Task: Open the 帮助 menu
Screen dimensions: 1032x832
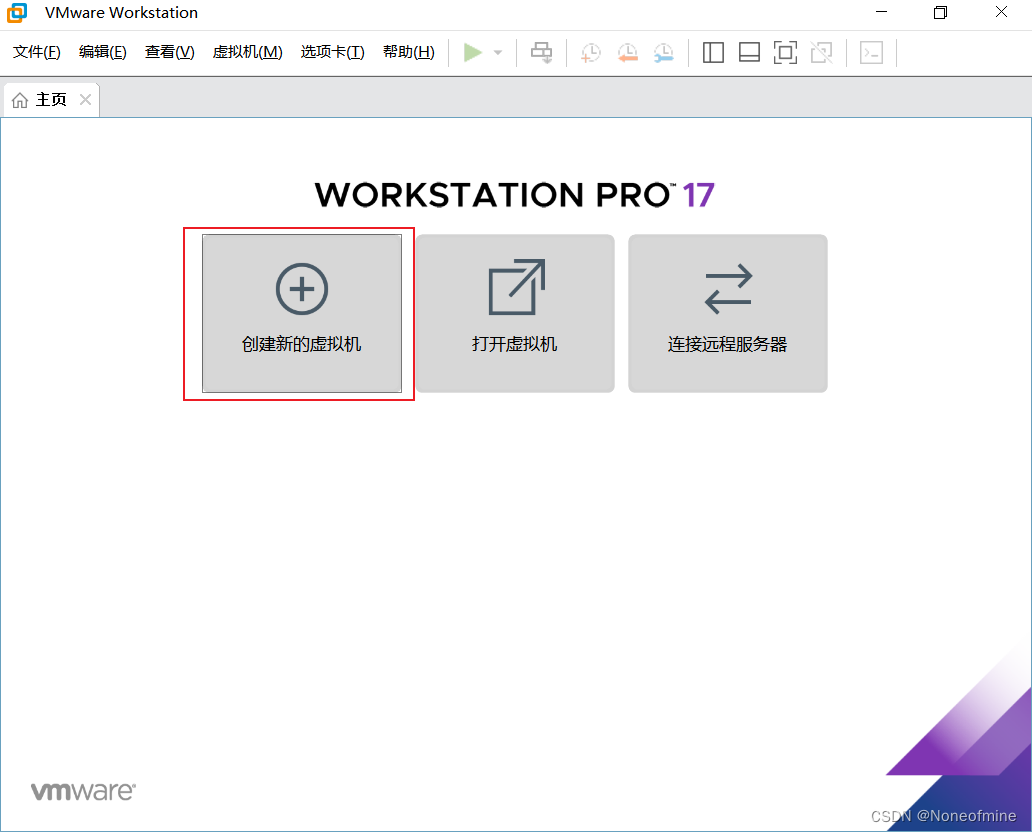Action: coord(408,51)
